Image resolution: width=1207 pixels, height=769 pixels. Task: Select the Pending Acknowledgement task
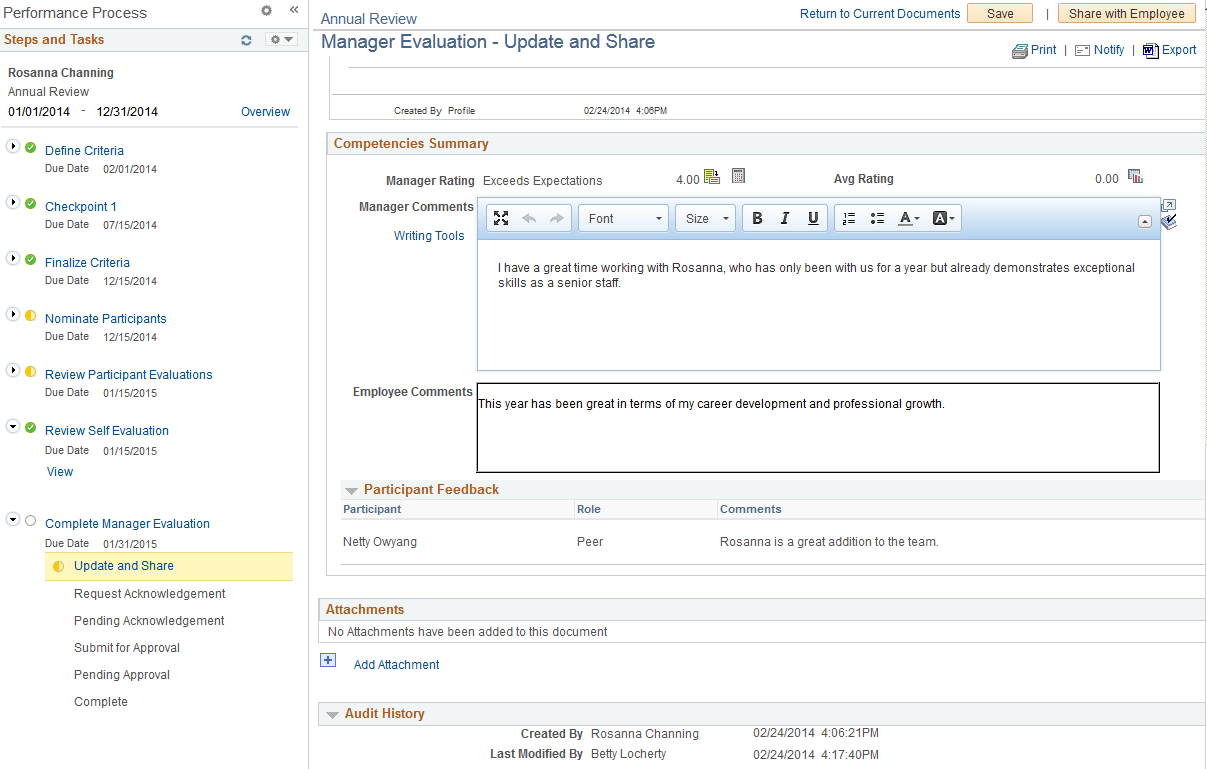(149, 621)
